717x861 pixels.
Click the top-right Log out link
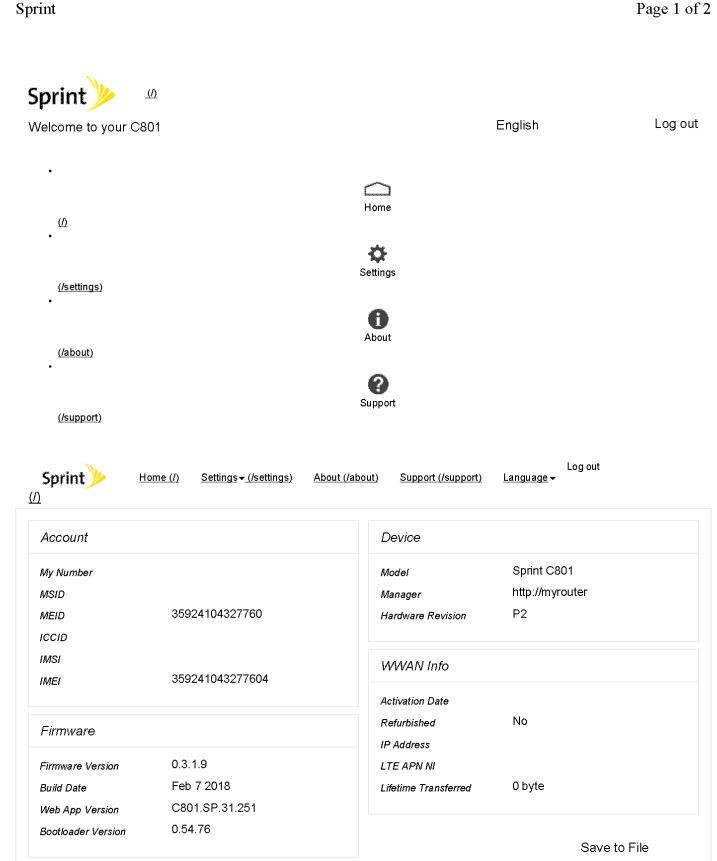tap(676, 124)
